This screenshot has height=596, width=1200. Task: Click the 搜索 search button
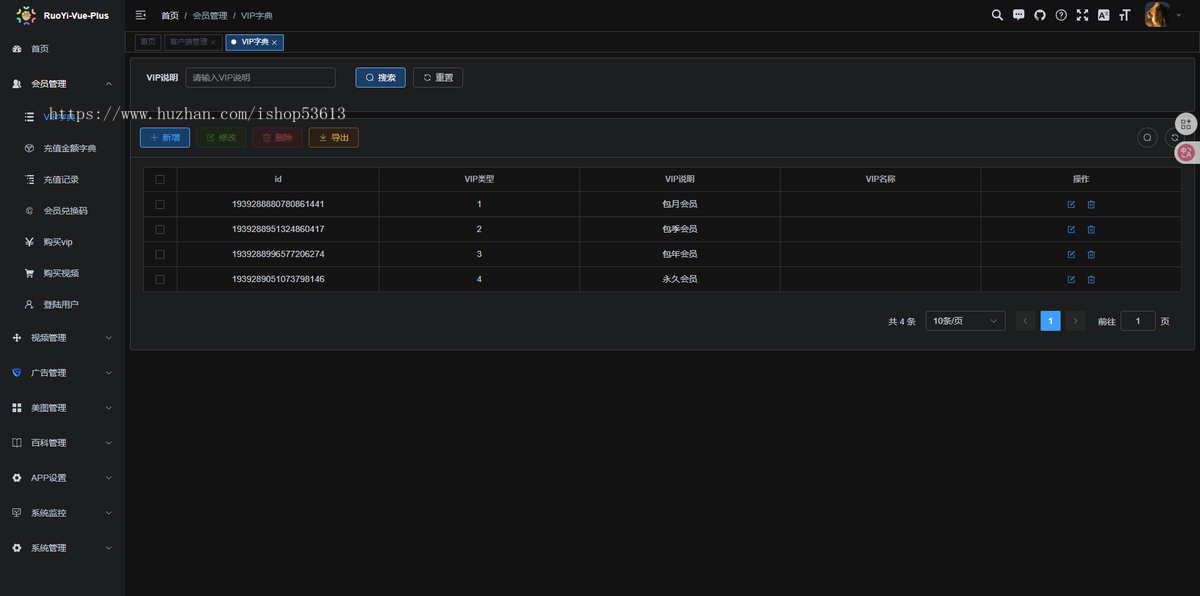381,78
